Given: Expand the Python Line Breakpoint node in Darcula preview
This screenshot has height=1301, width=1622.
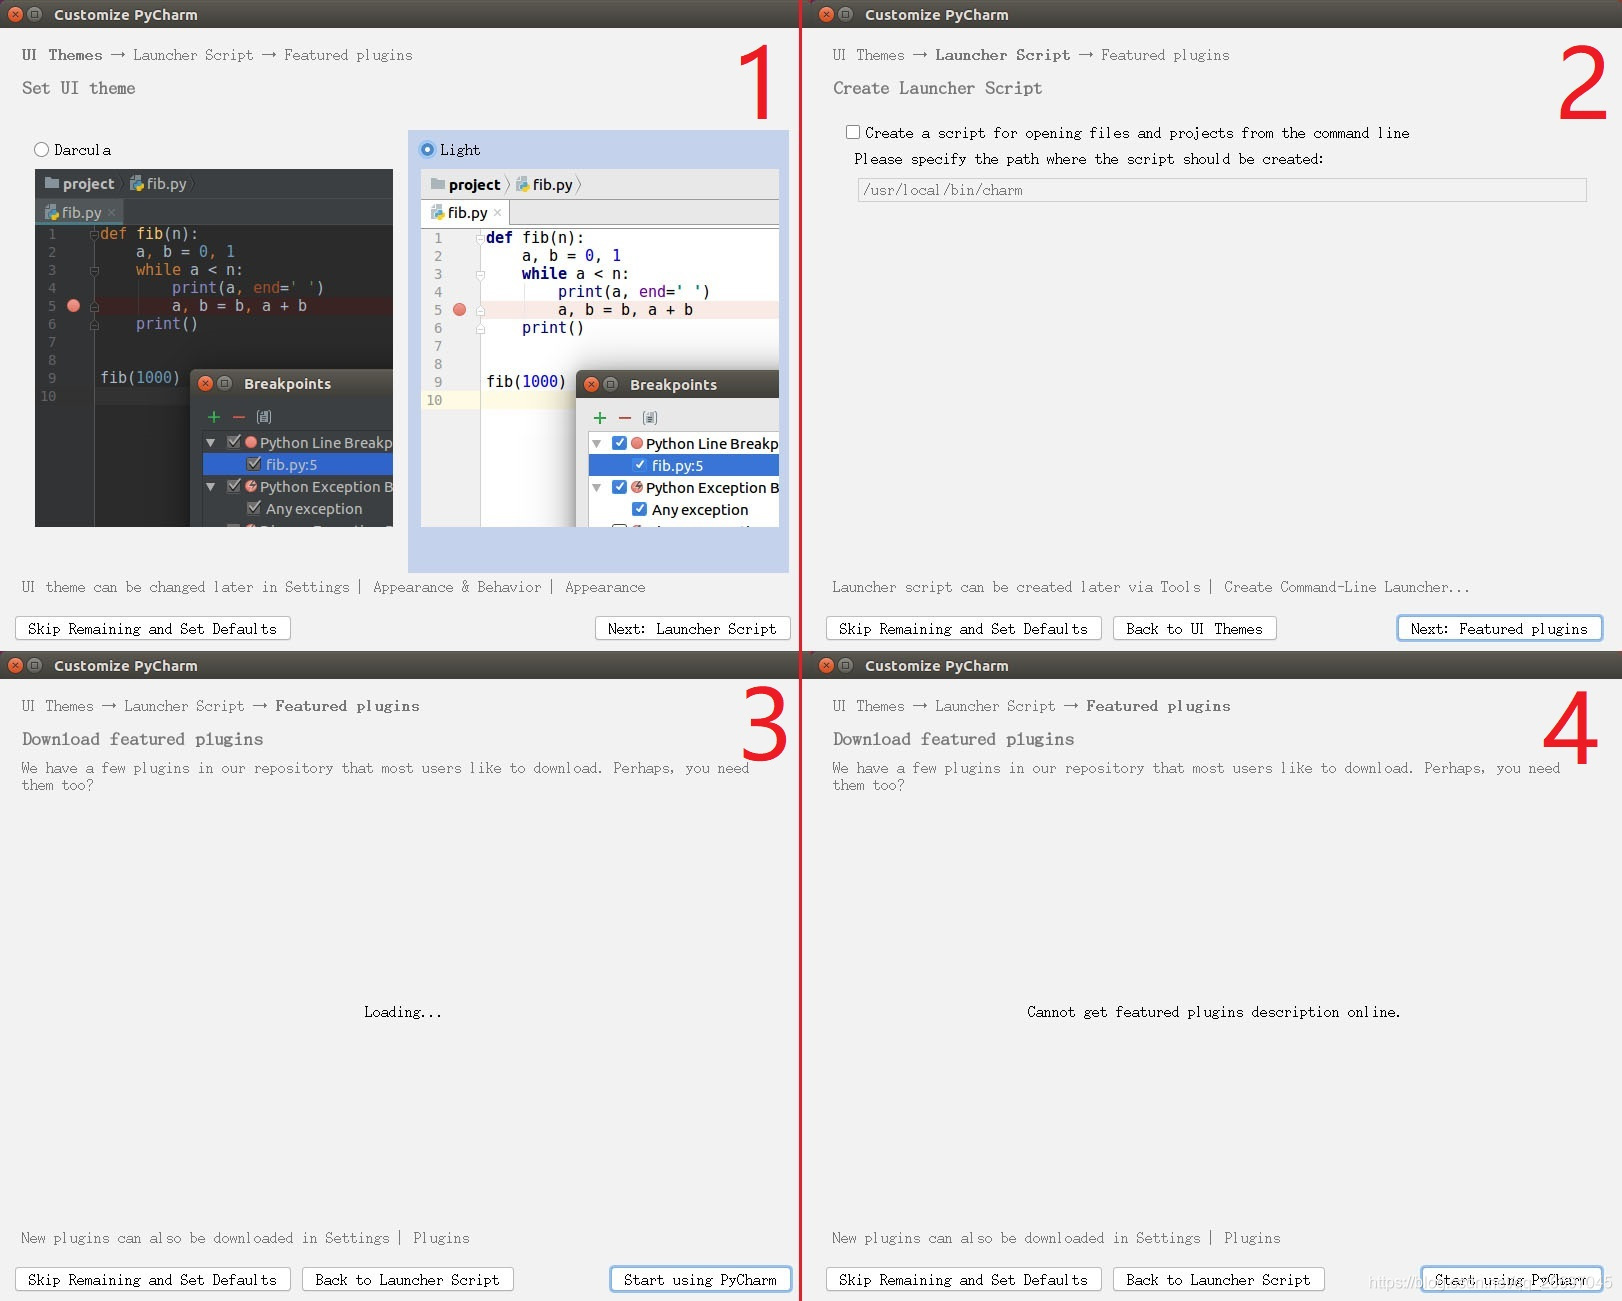Looking at the screenshot, I should pos(210,442).
